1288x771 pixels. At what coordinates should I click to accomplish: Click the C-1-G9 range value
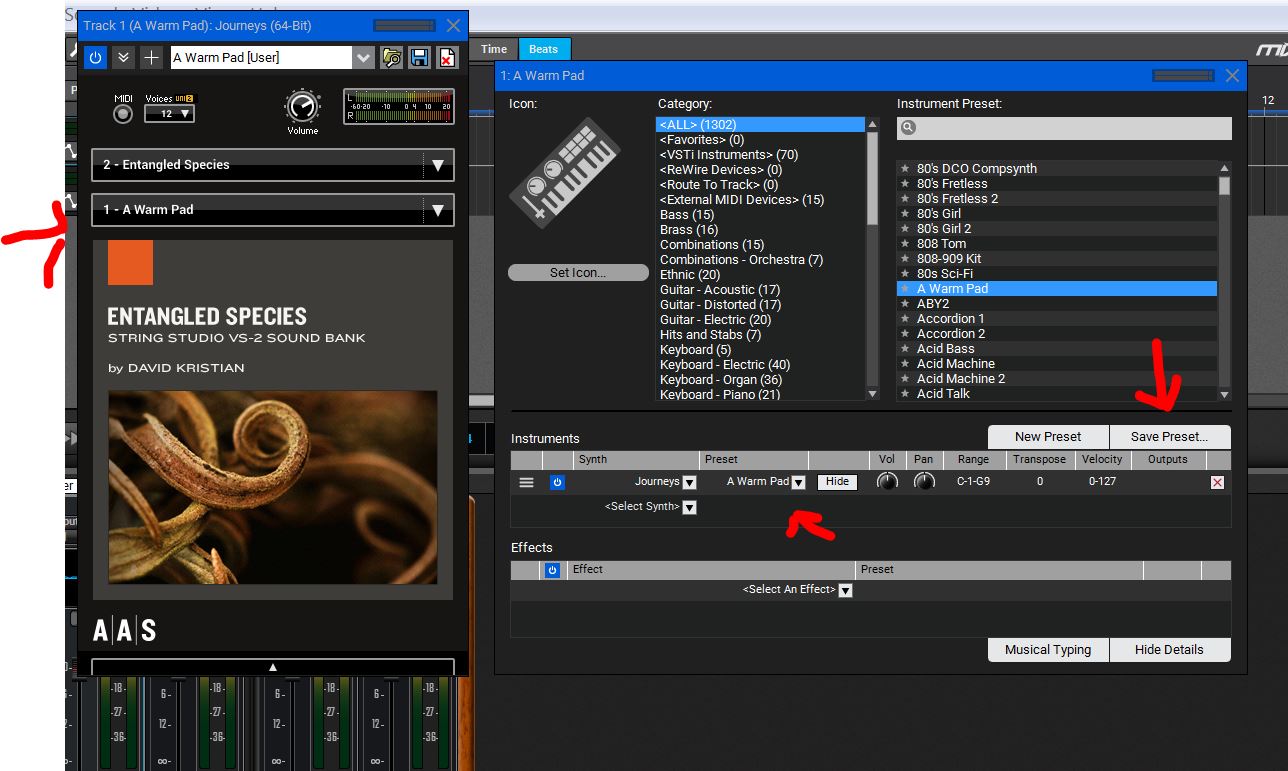973,482
